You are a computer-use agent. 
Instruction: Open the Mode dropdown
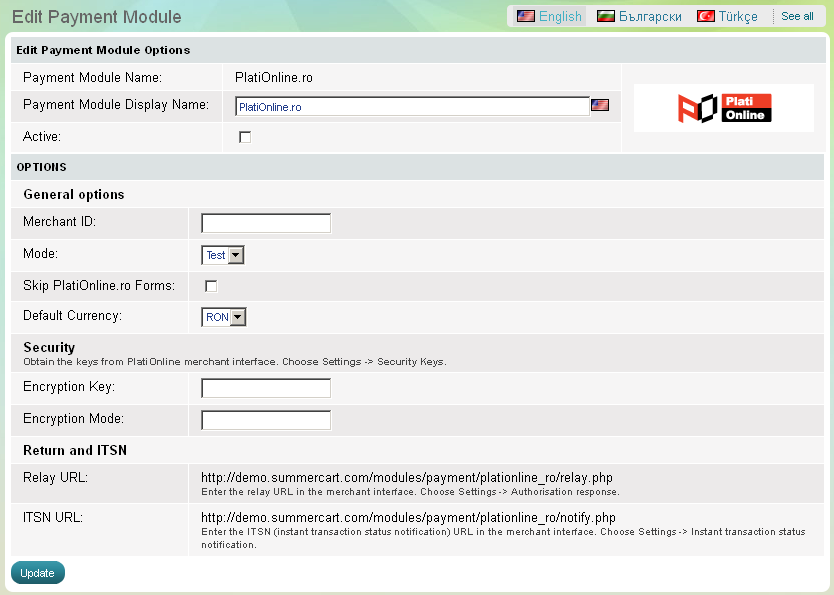coord(223,255)
